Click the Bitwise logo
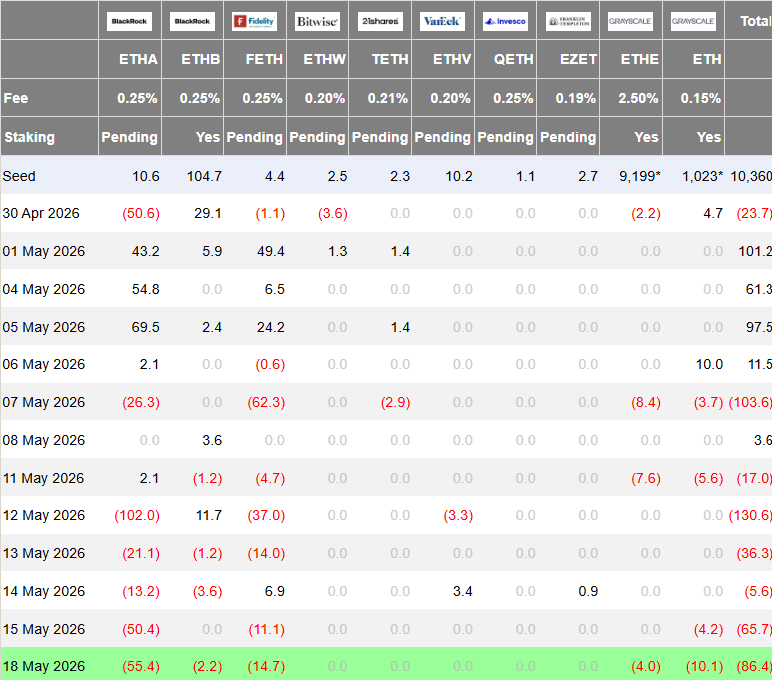This screenshot has height=680, width=772. [317, 21]
